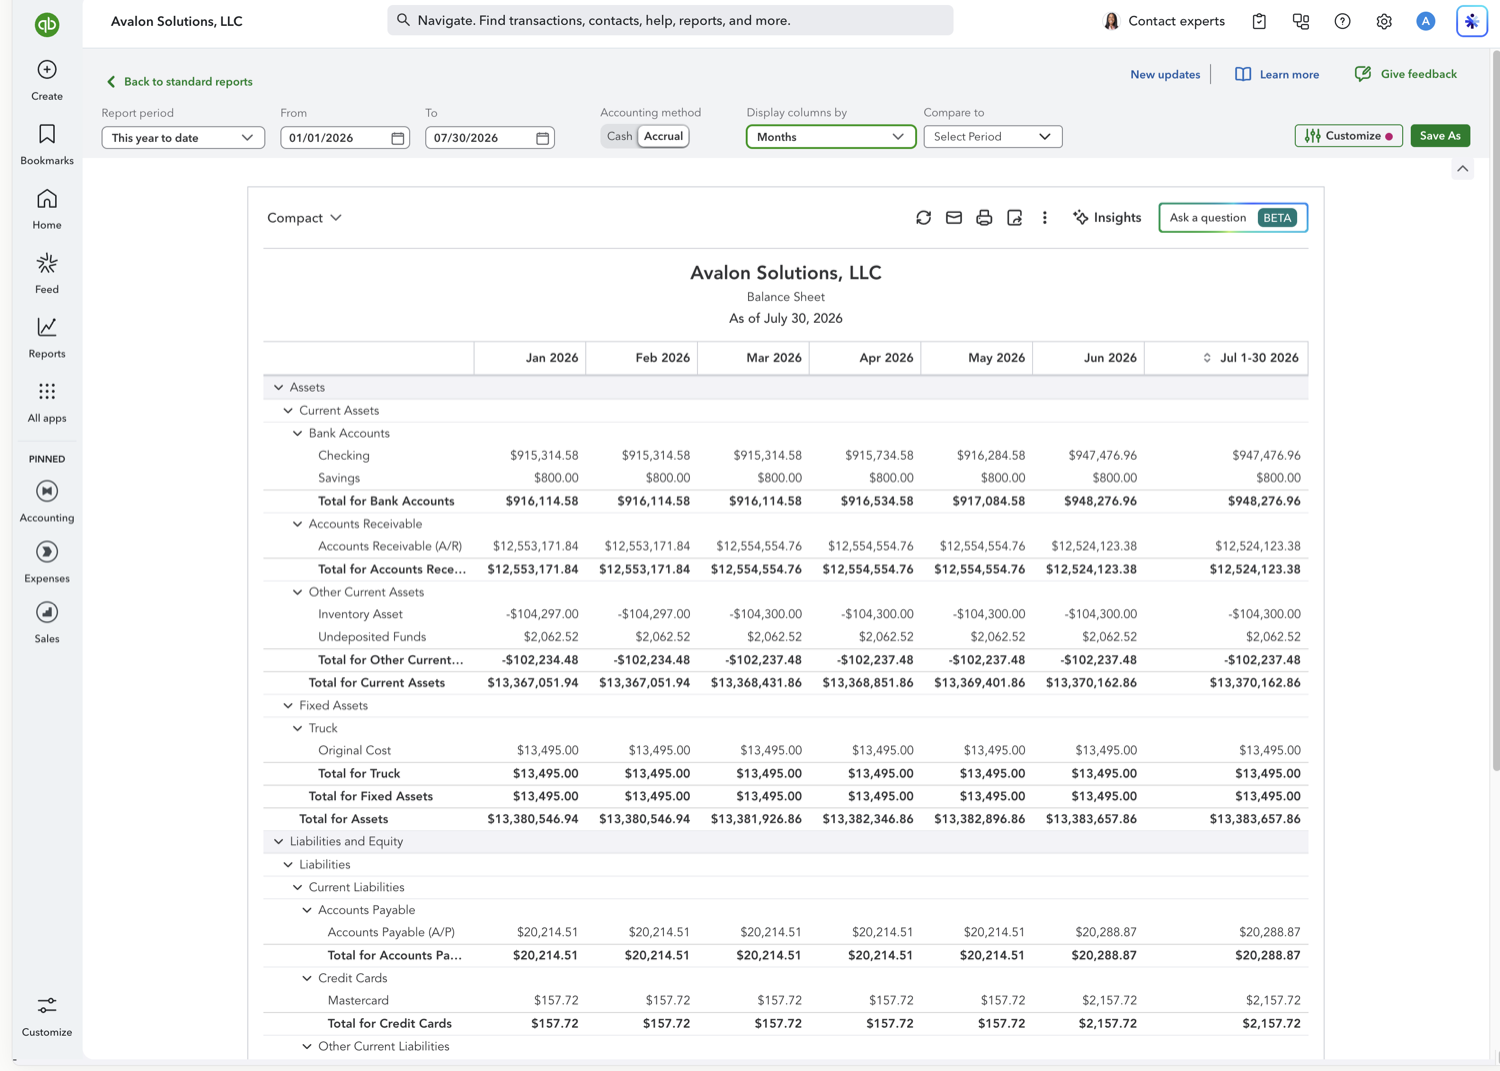Click Back to standard reports link
Viewport: 1500px width, 1071px height.
[x=179, y=82]
